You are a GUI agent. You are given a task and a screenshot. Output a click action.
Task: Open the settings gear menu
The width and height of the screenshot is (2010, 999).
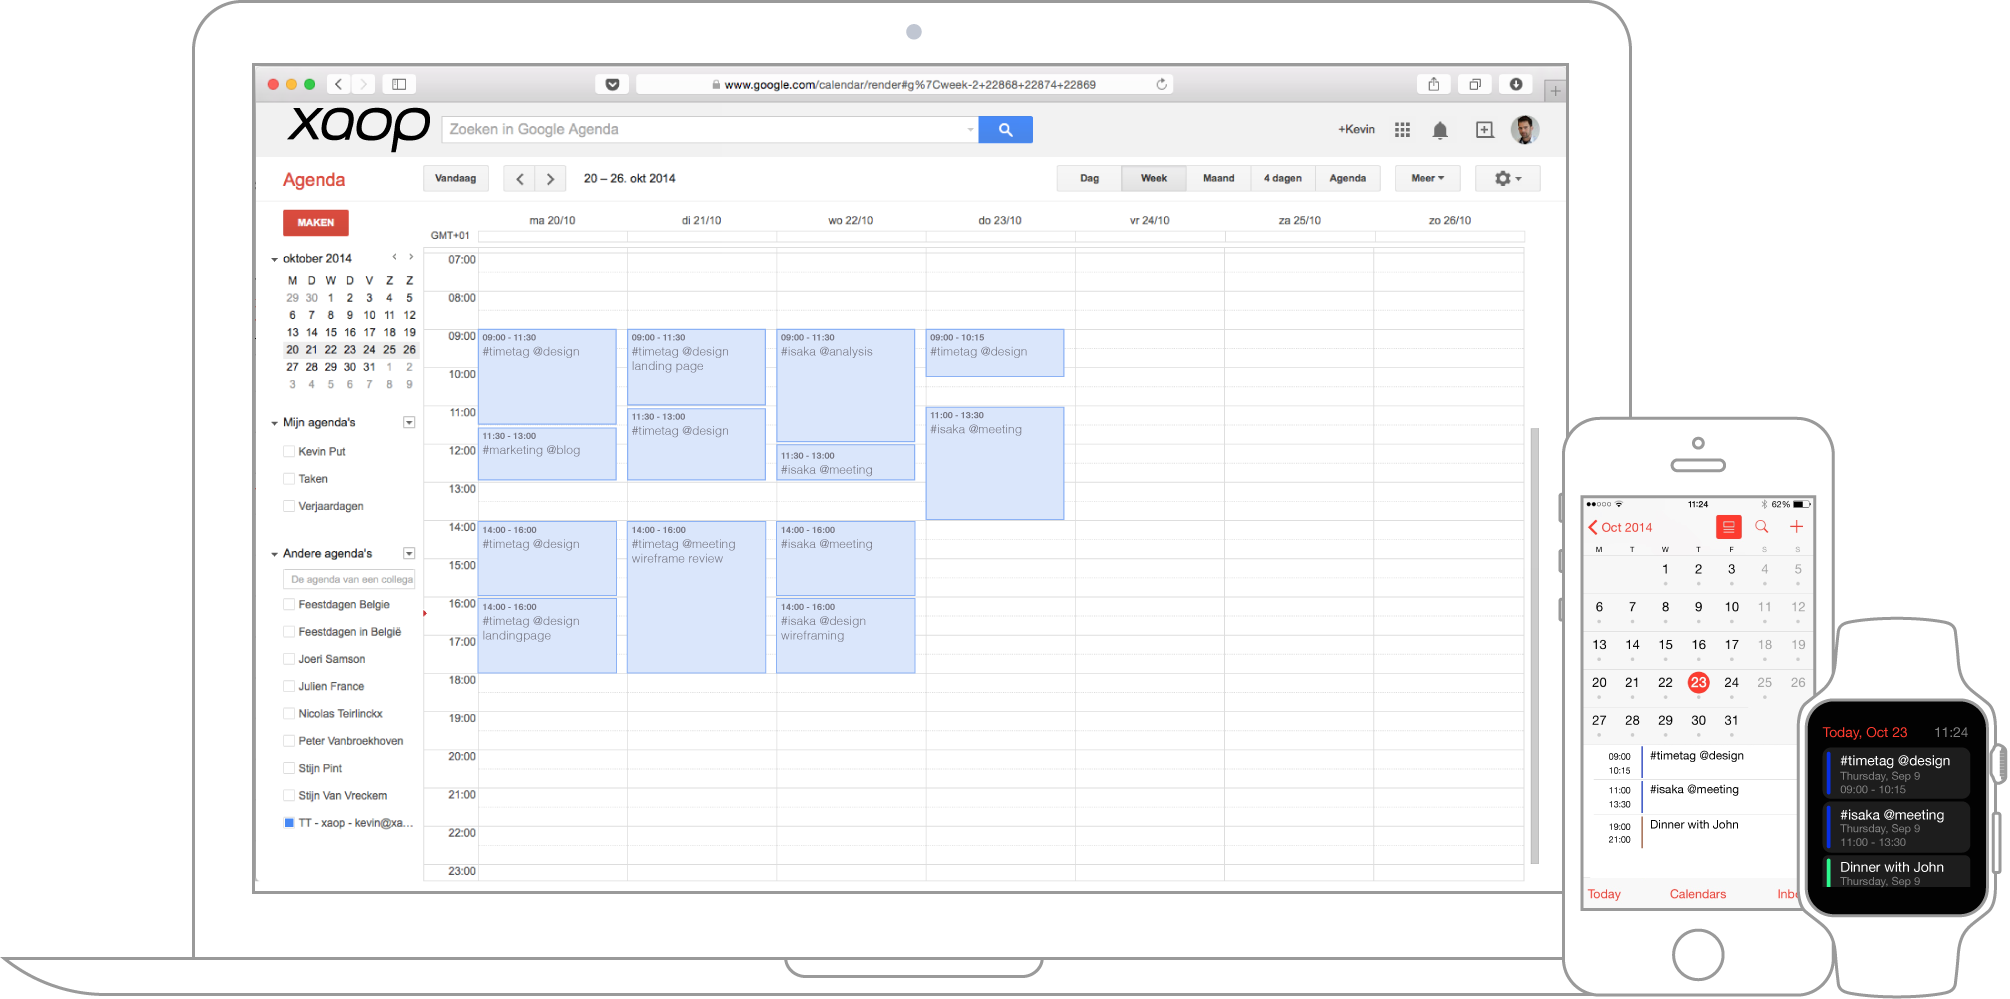(1507, 179)
